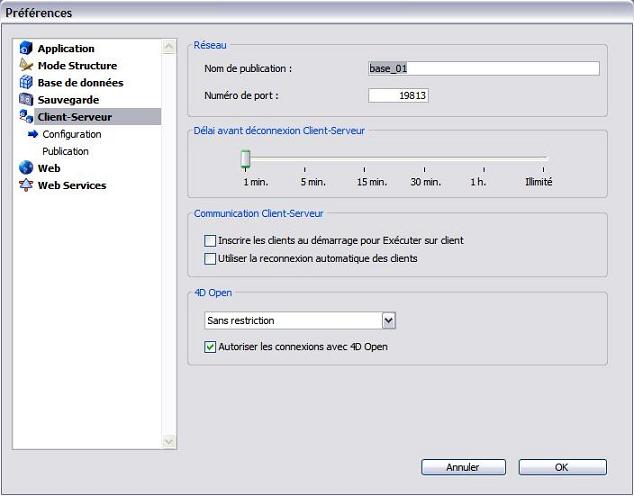Click the Nom de publication field
This screenshot has height=496, width=634.
(483, 68)
